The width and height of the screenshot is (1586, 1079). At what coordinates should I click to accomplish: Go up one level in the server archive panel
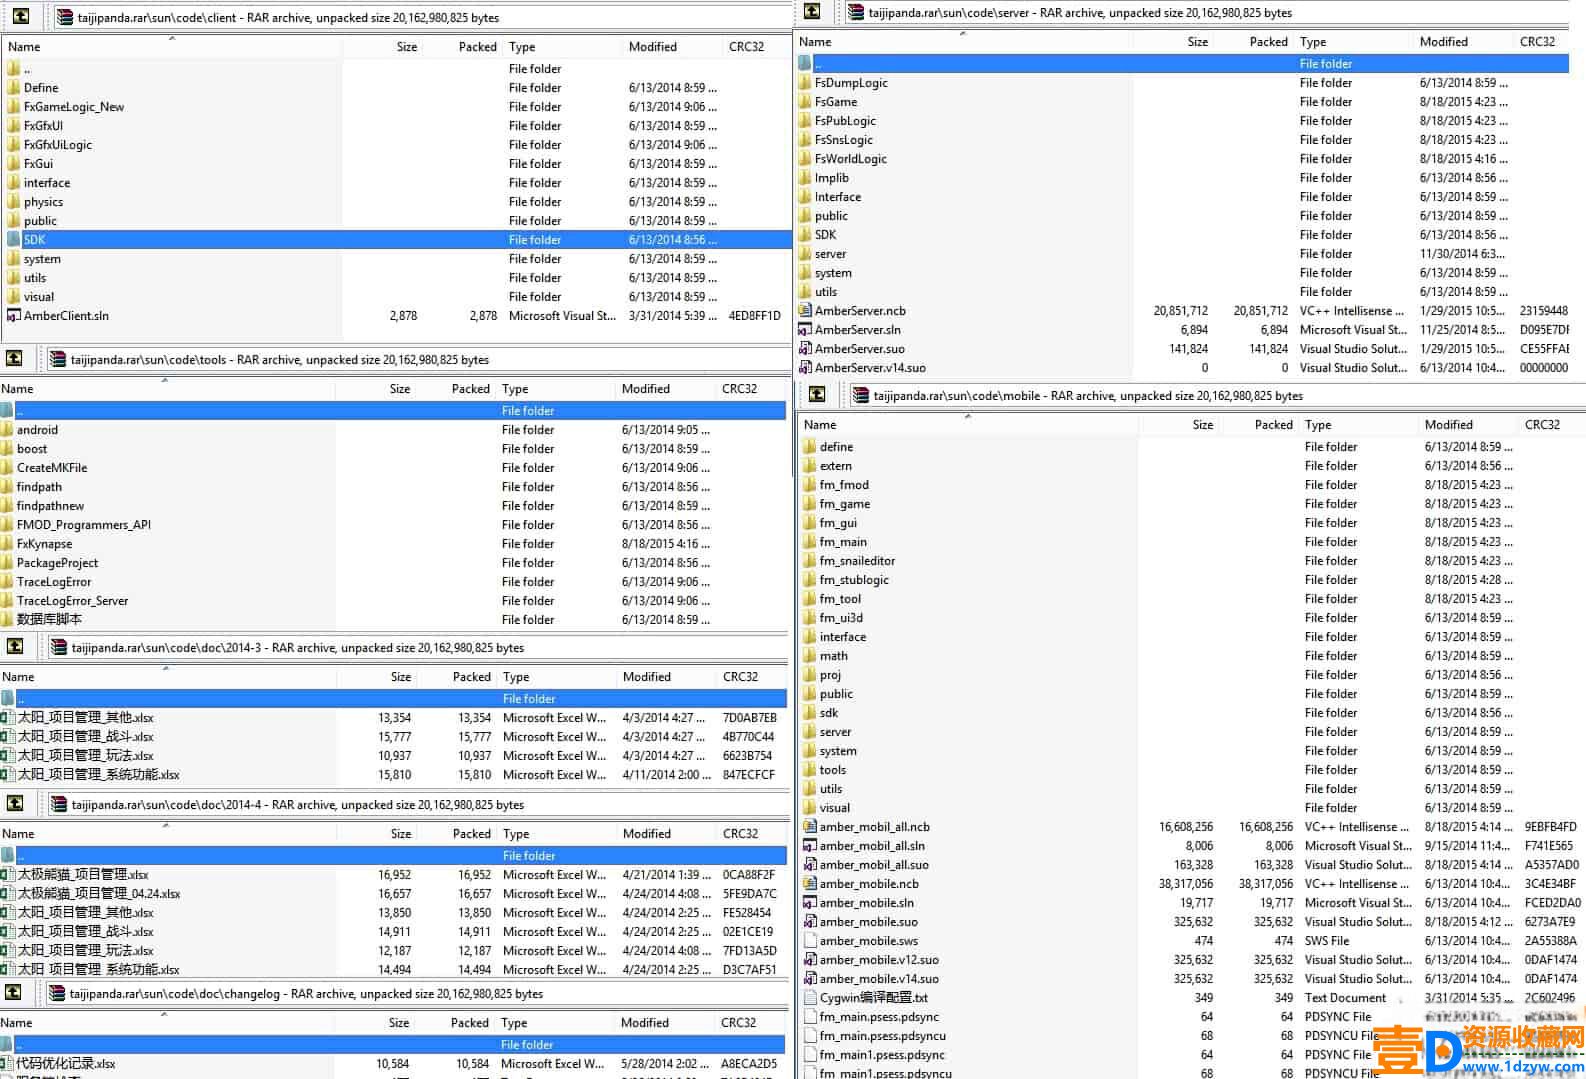[812, 11]
